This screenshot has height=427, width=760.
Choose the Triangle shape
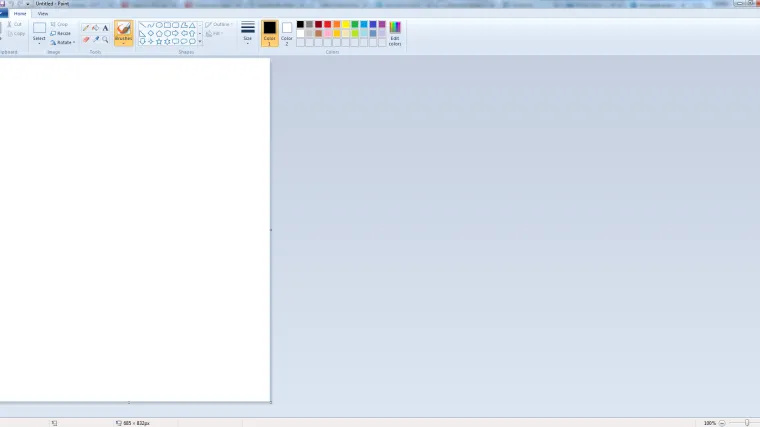[x=192, y=25]
